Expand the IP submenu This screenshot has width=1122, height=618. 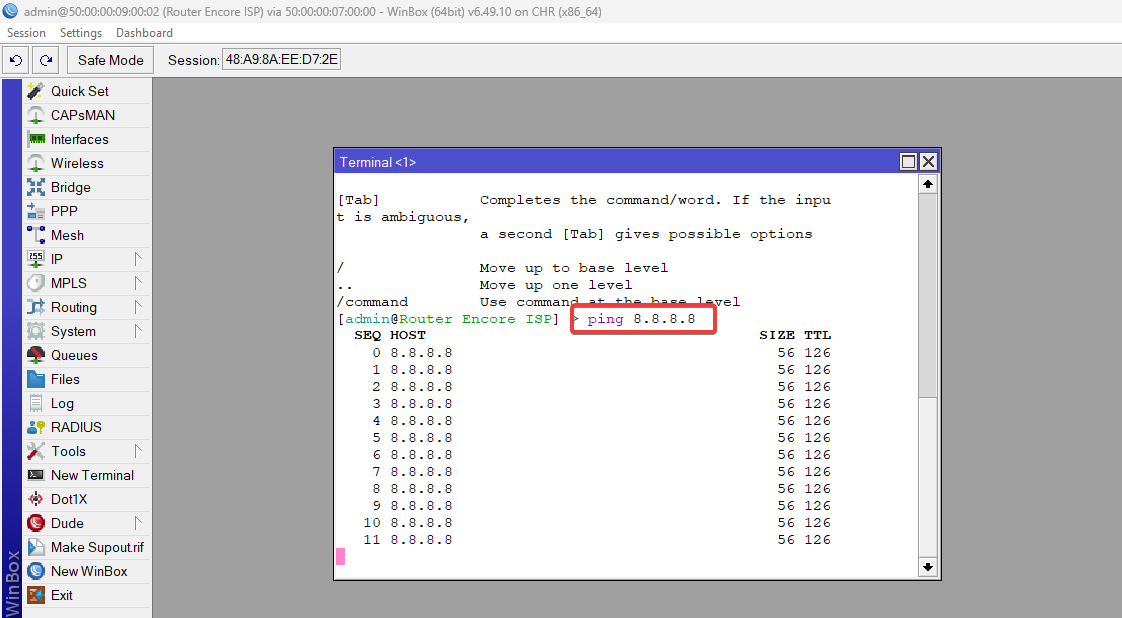point(55,259)
